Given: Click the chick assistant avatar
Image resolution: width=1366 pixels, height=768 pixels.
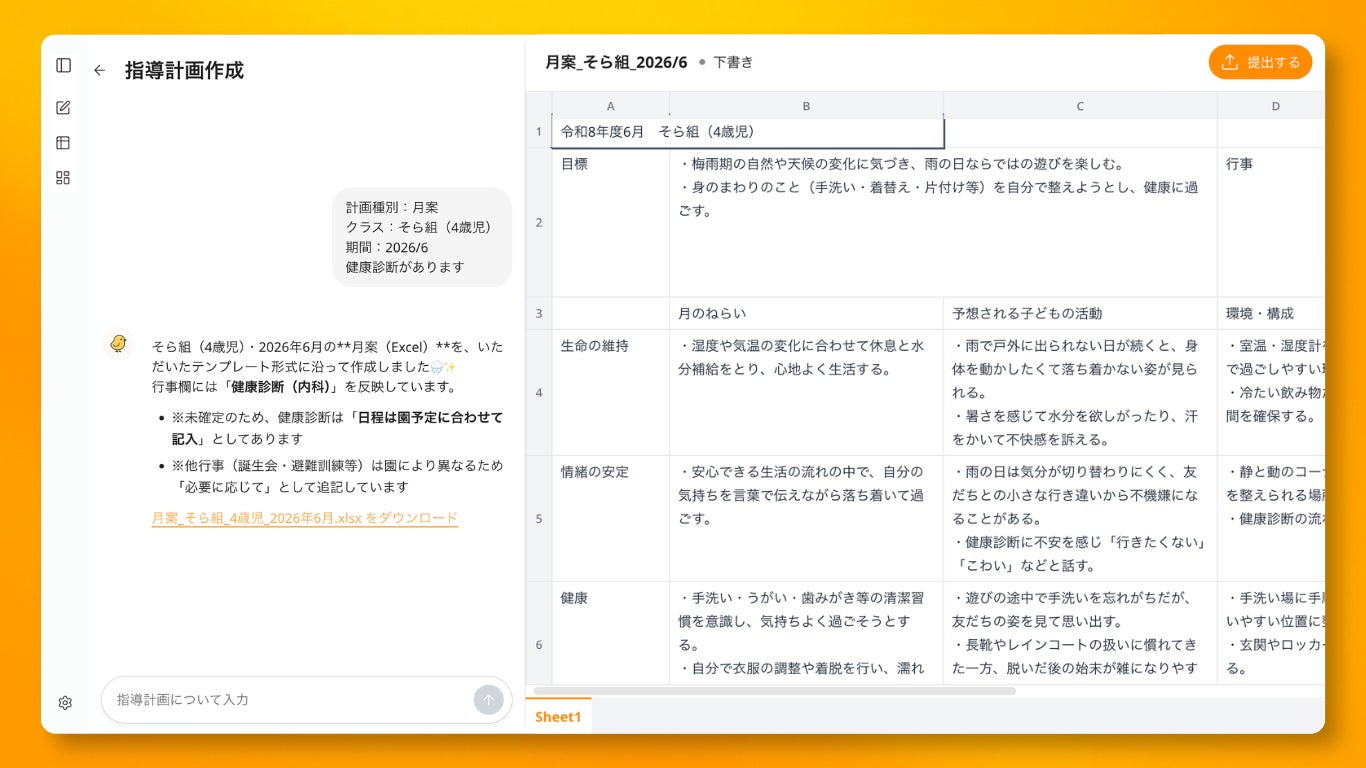Looking at the screenshot, I should pyautogui.click(x=118, y=344).
